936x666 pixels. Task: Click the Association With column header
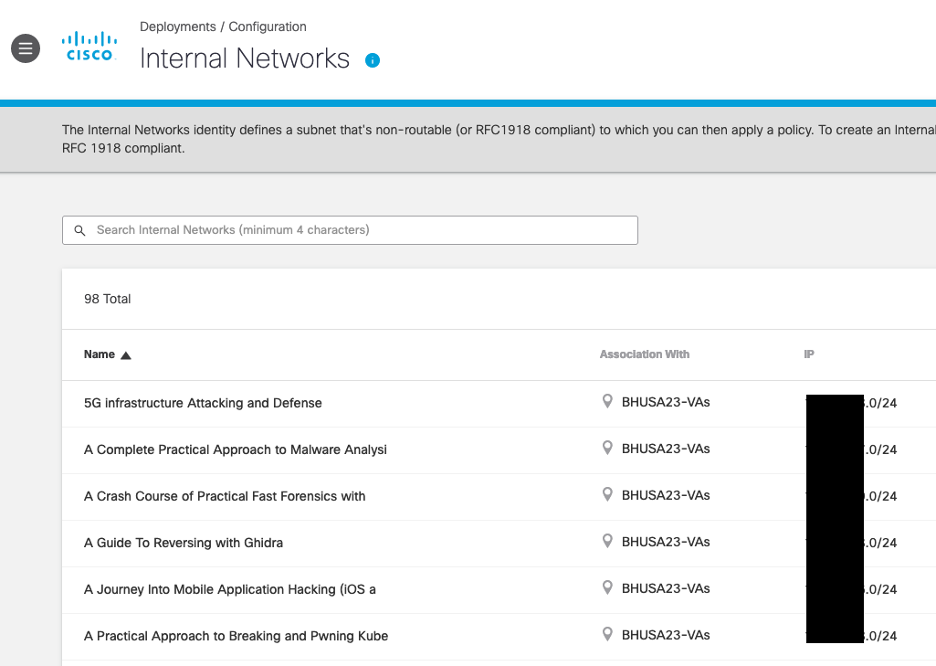[644, 354]
